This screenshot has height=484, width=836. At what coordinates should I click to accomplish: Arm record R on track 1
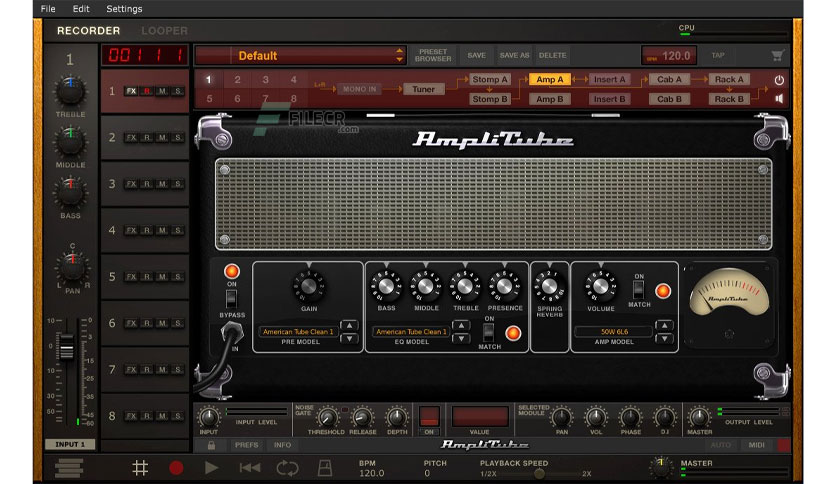coord(147,91)
